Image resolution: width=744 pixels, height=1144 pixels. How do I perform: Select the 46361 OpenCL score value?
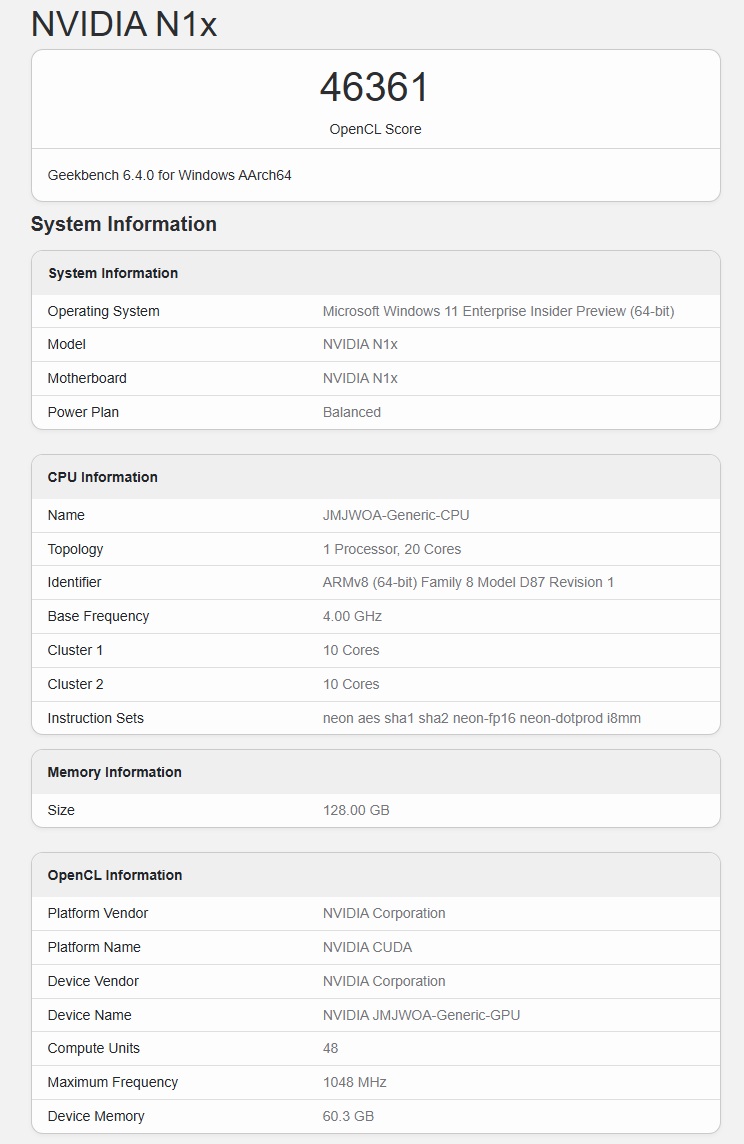tap(375, 88)
